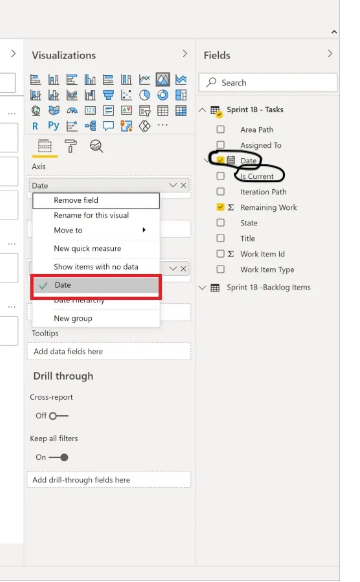Check the Work Item Type field
This screenshot has height=582, width=360.
[220, 269]
